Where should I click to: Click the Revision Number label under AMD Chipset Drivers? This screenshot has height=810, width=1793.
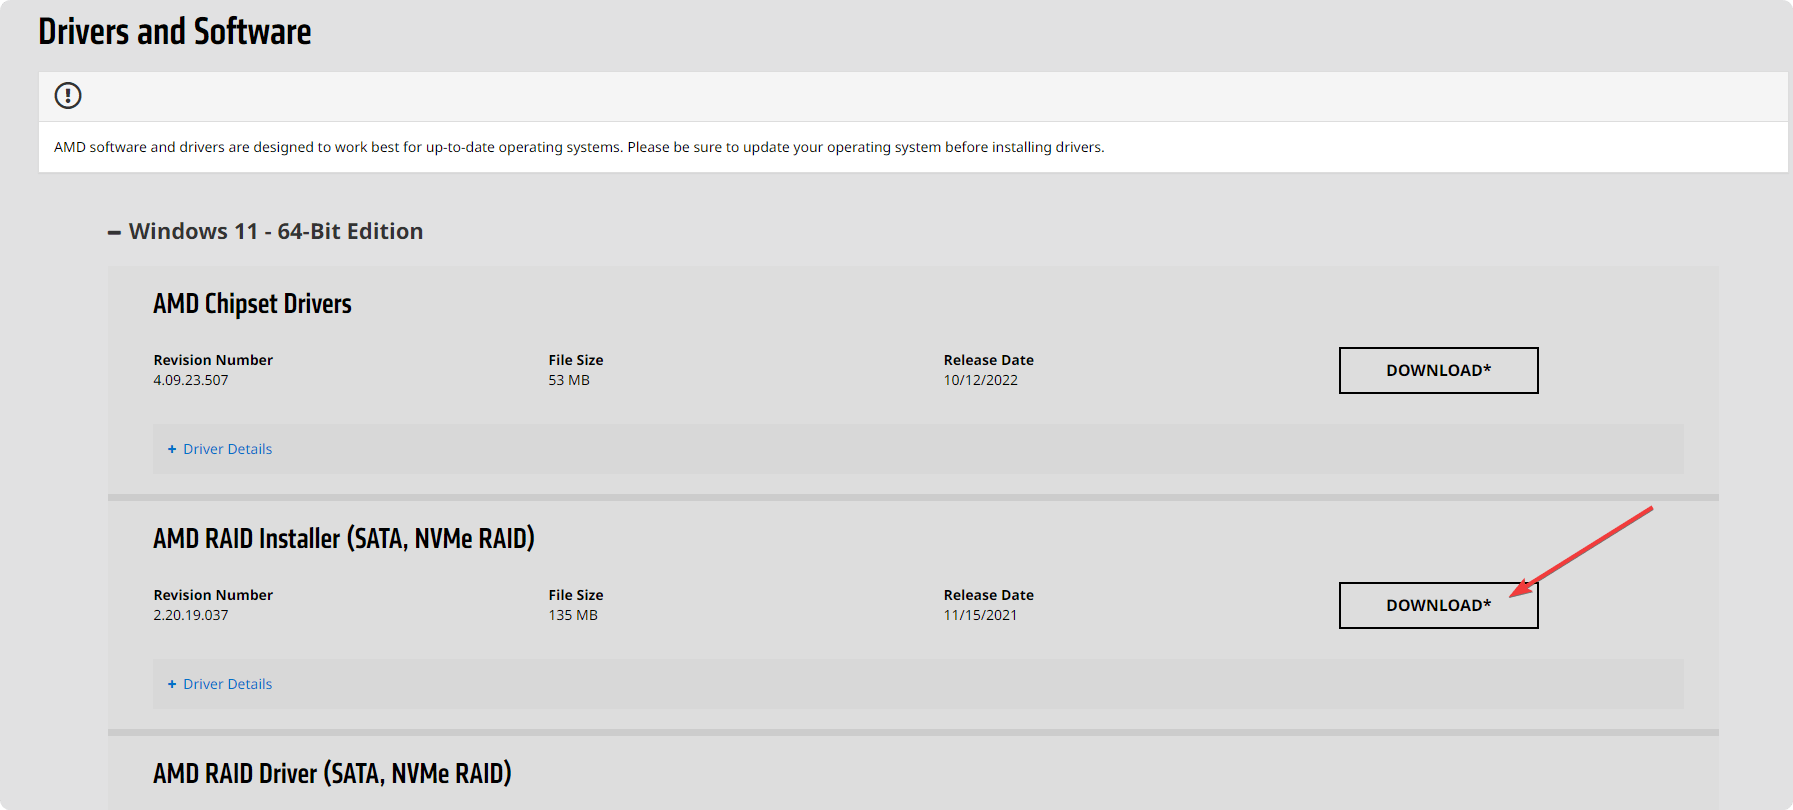213,360
